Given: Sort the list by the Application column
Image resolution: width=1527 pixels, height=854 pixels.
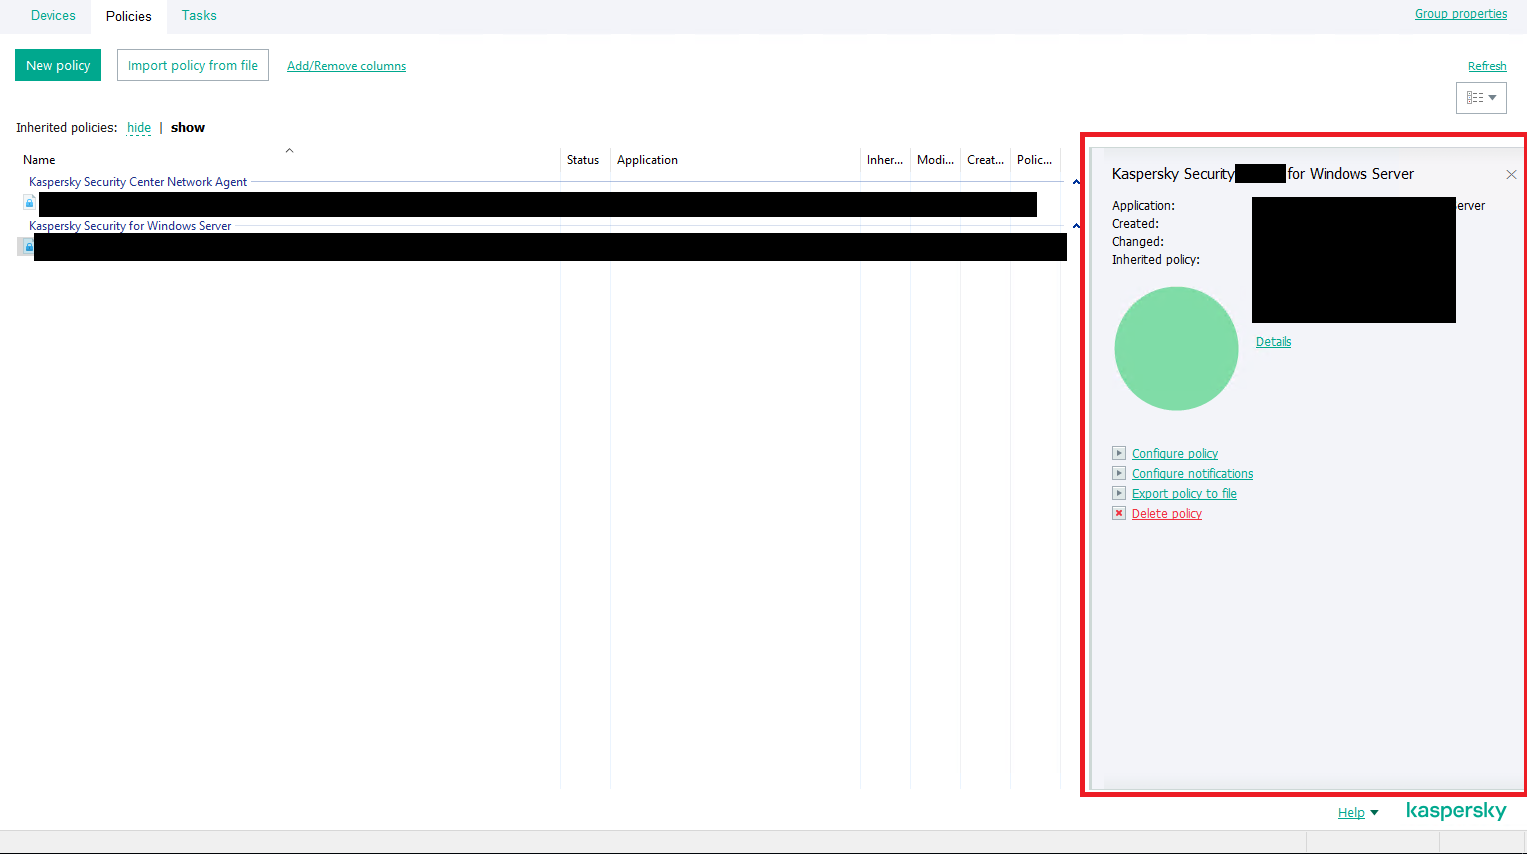Looking at the screenshot, I should pyautogui.click(x=735, y=160).
